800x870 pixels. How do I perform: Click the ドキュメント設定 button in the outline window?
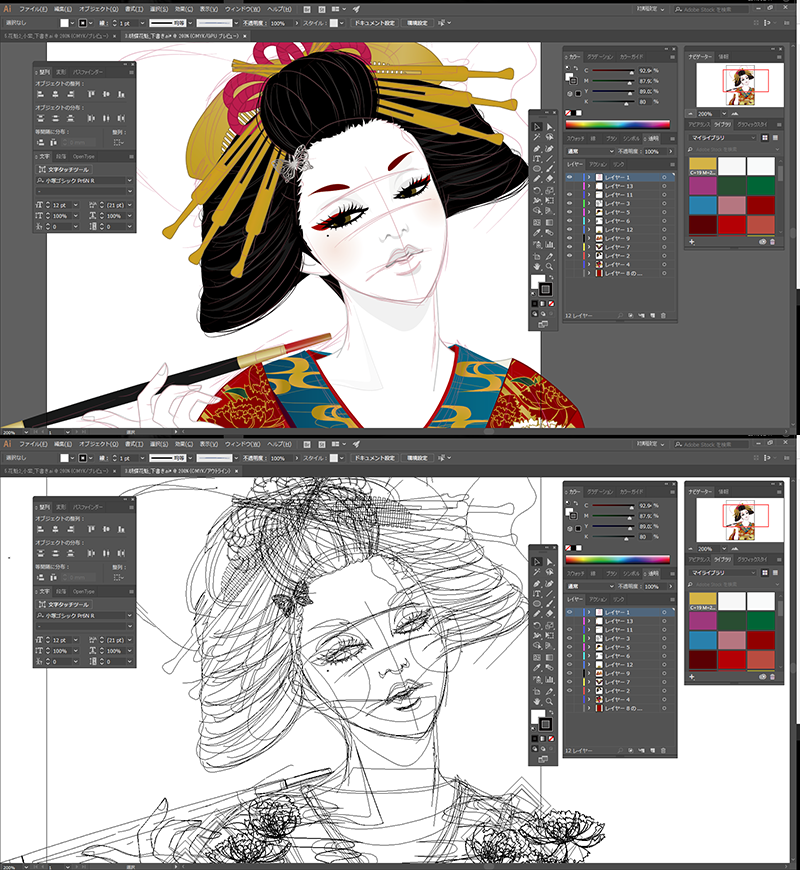(374, 458)
